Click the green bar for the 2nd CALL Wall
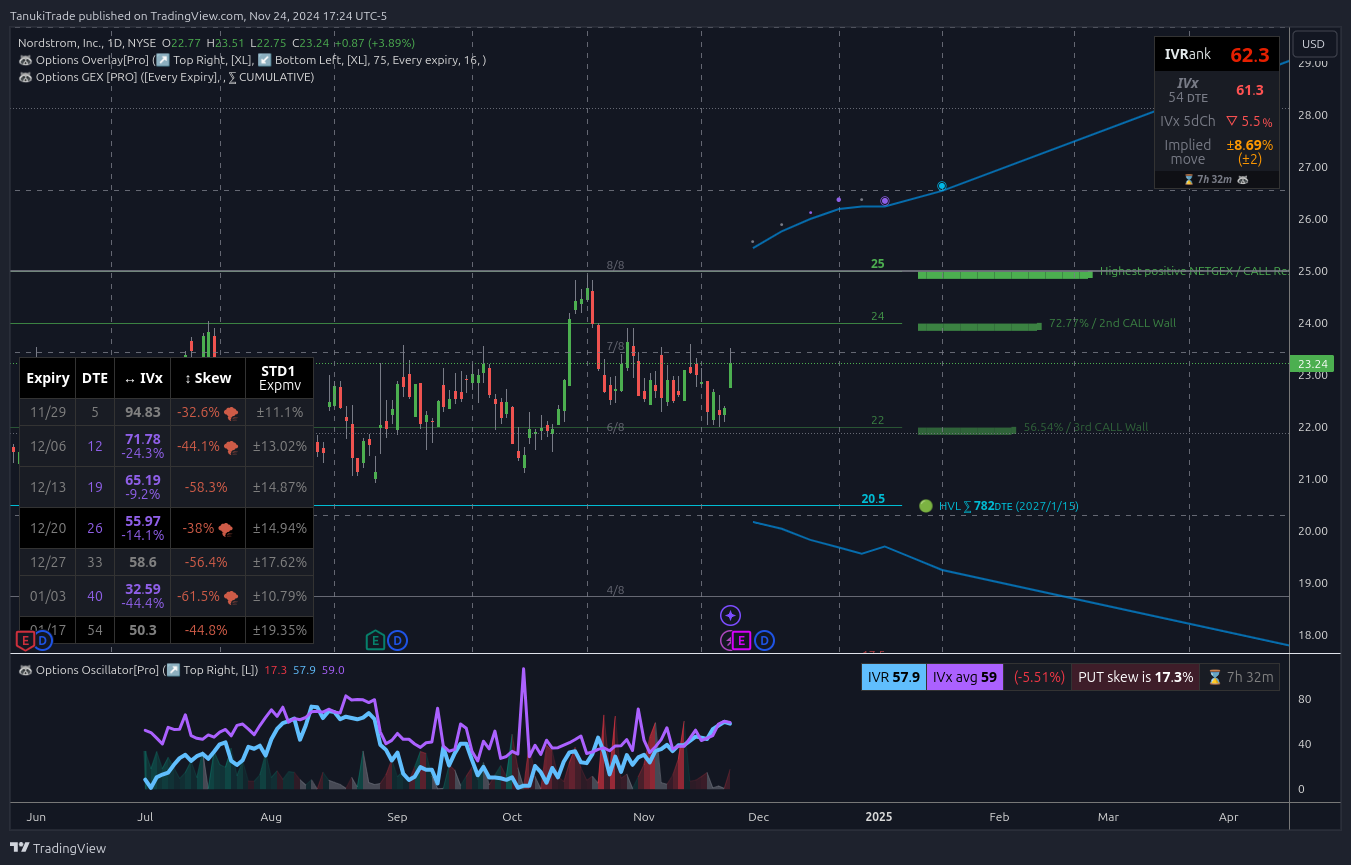This screenshot has width=1351, height=865. pyautogui.click(x=979, y=326)
